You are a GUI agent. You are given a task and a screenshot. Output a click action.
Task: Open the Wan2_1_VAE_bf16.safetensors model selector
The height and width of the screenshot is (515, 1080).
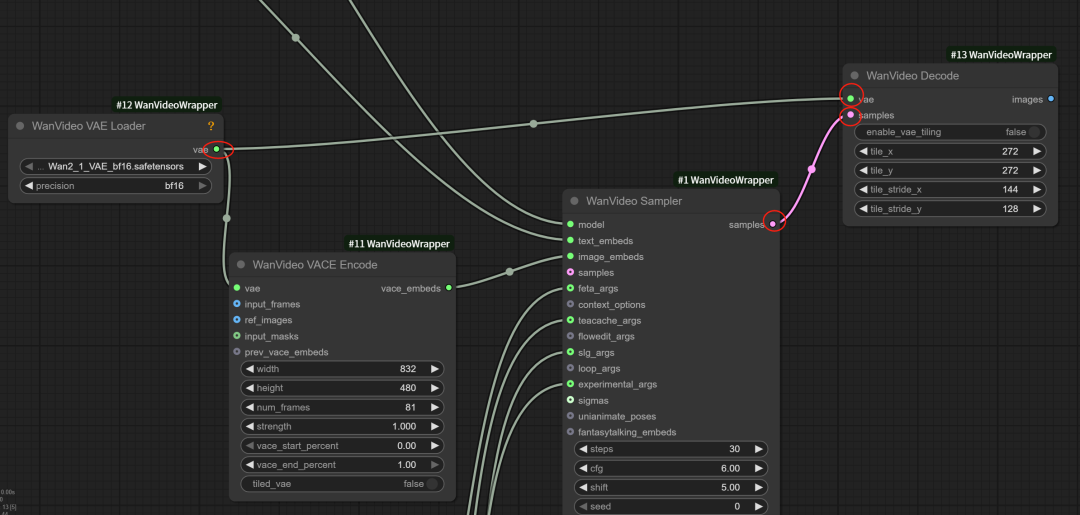[115, 166]
